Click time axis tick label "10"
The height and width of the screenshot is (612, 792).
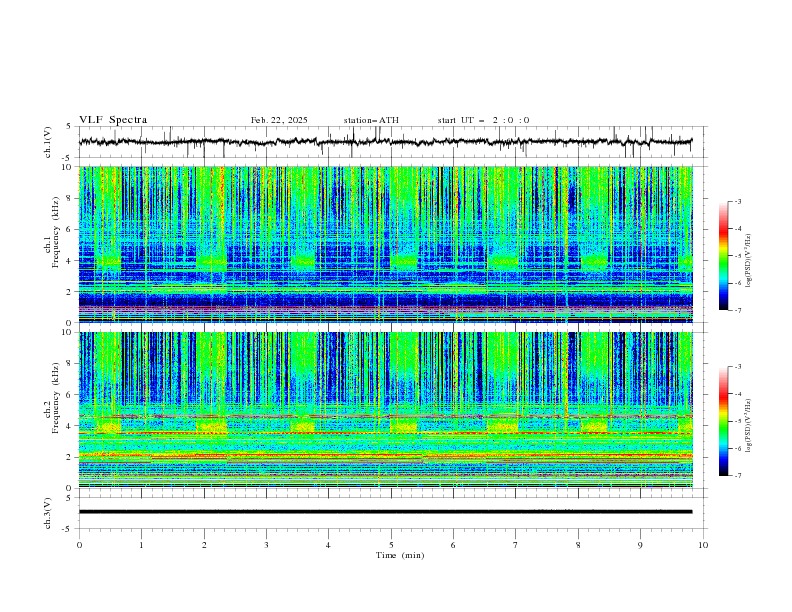703,545
